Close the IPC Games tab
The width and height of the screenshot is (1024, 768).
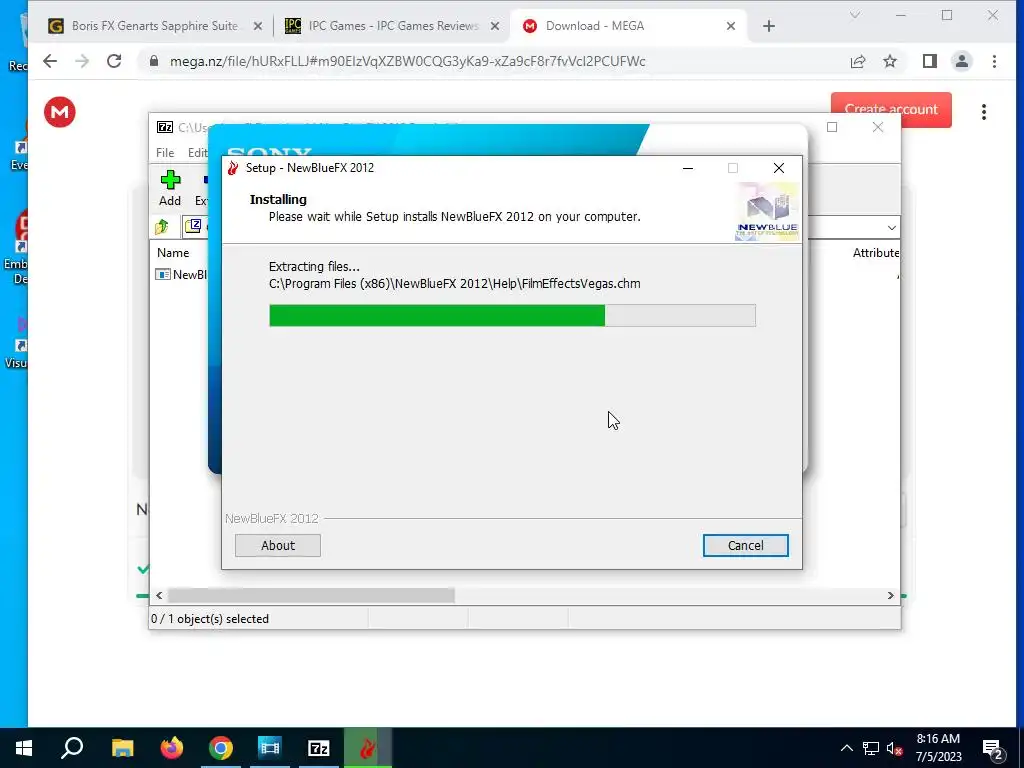(x=494, y=26)
